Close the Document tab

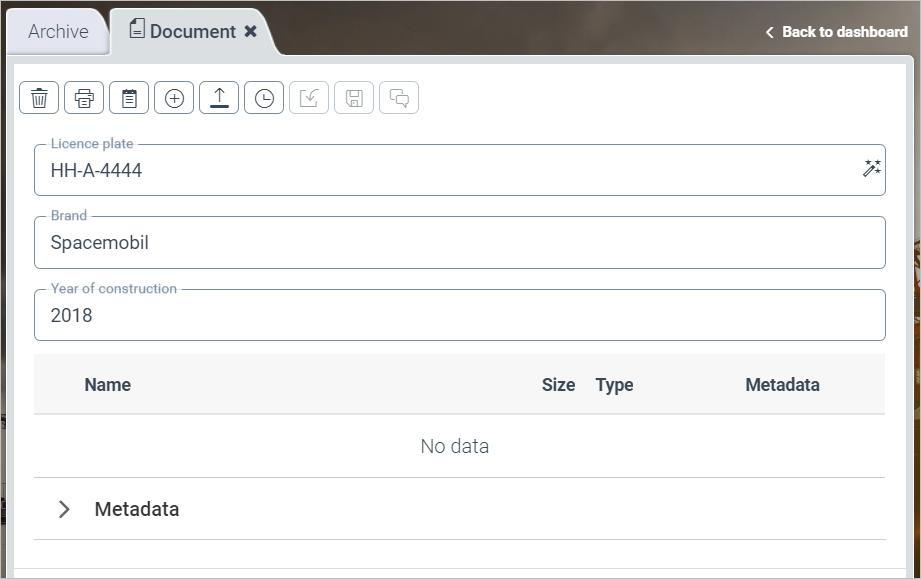[251, 32]
